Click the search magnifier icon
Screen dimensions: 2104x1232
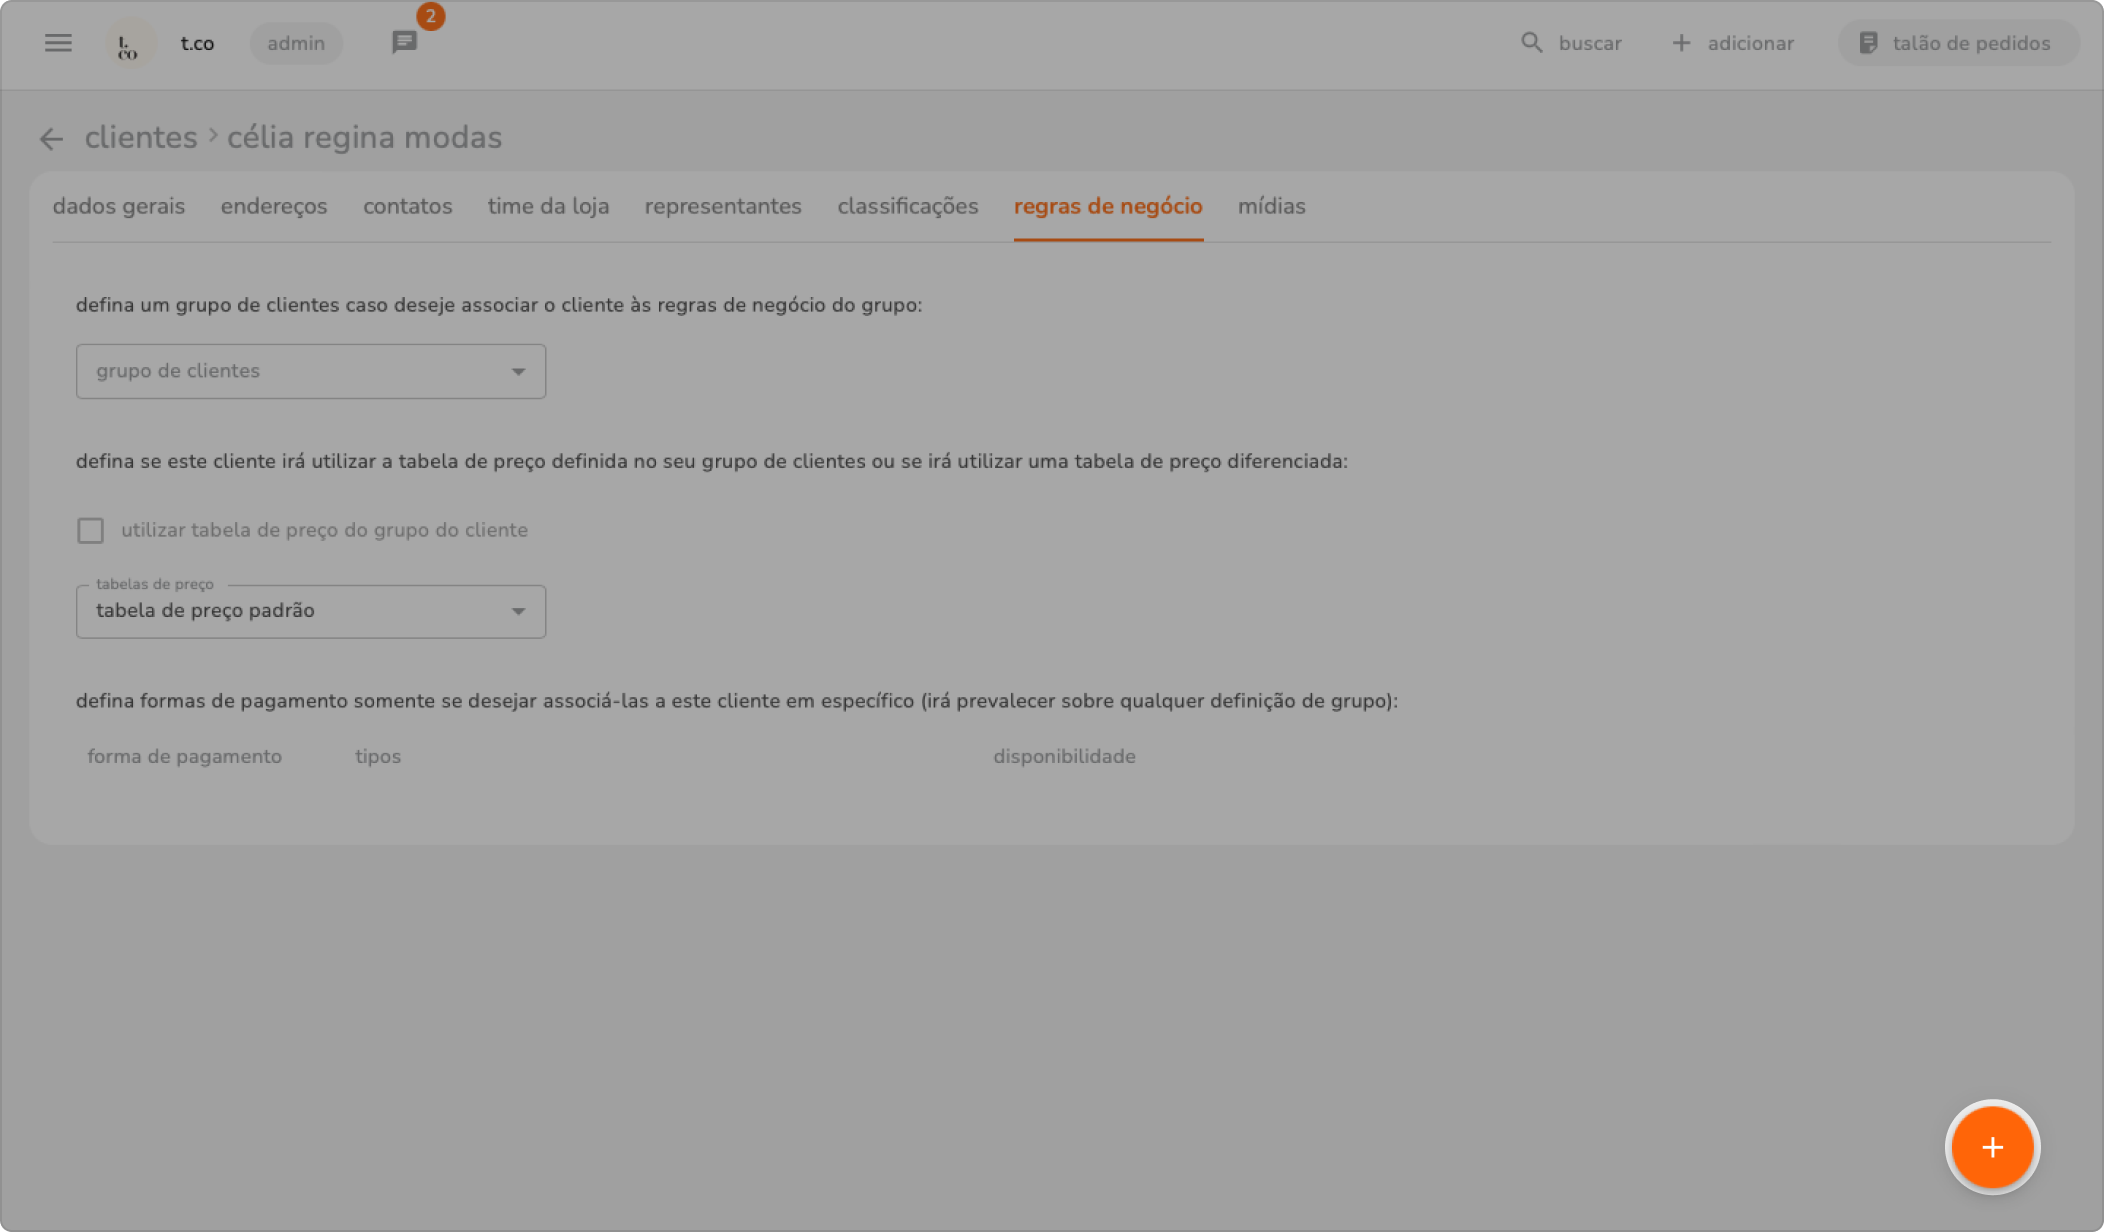click(x=1531, y=43)
